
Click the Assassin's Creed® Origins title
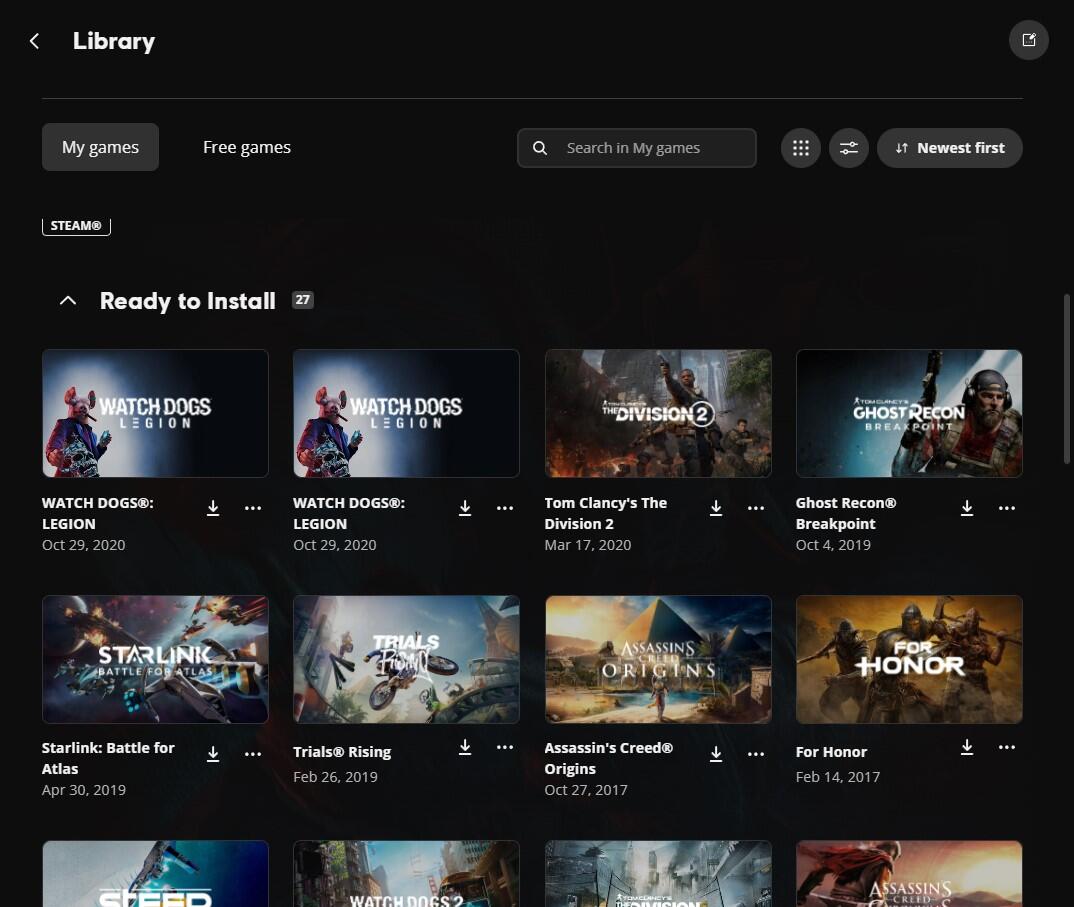608,758
